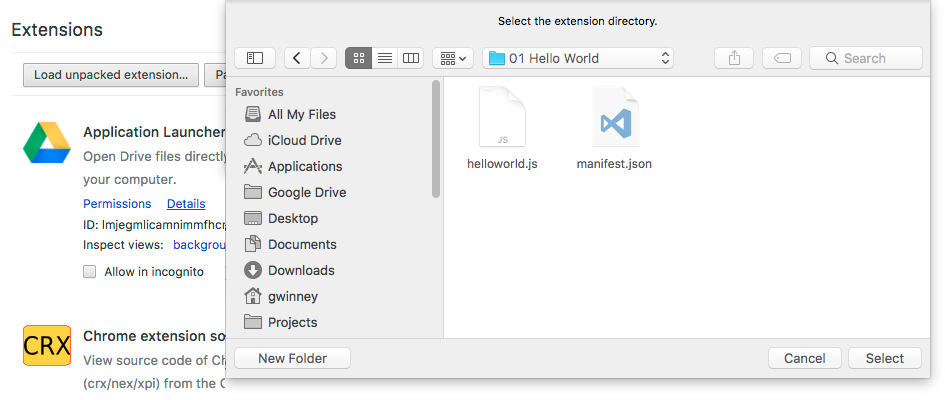Enable Allow in incognito checkbox
Viewport: 945px width, 400px height.
[x=90, y=272]
